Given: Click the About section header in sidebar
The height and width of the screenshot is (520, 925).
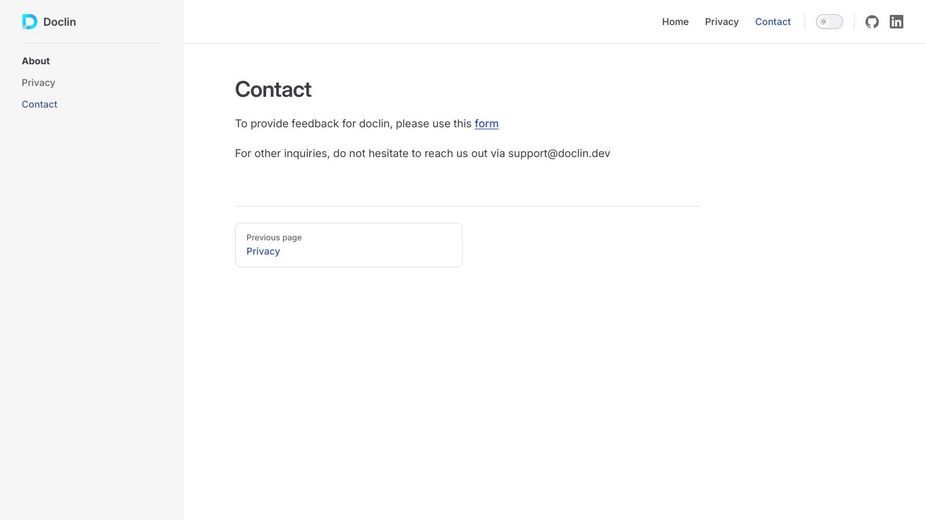Looking at the screenshot, I should [35, 61].
